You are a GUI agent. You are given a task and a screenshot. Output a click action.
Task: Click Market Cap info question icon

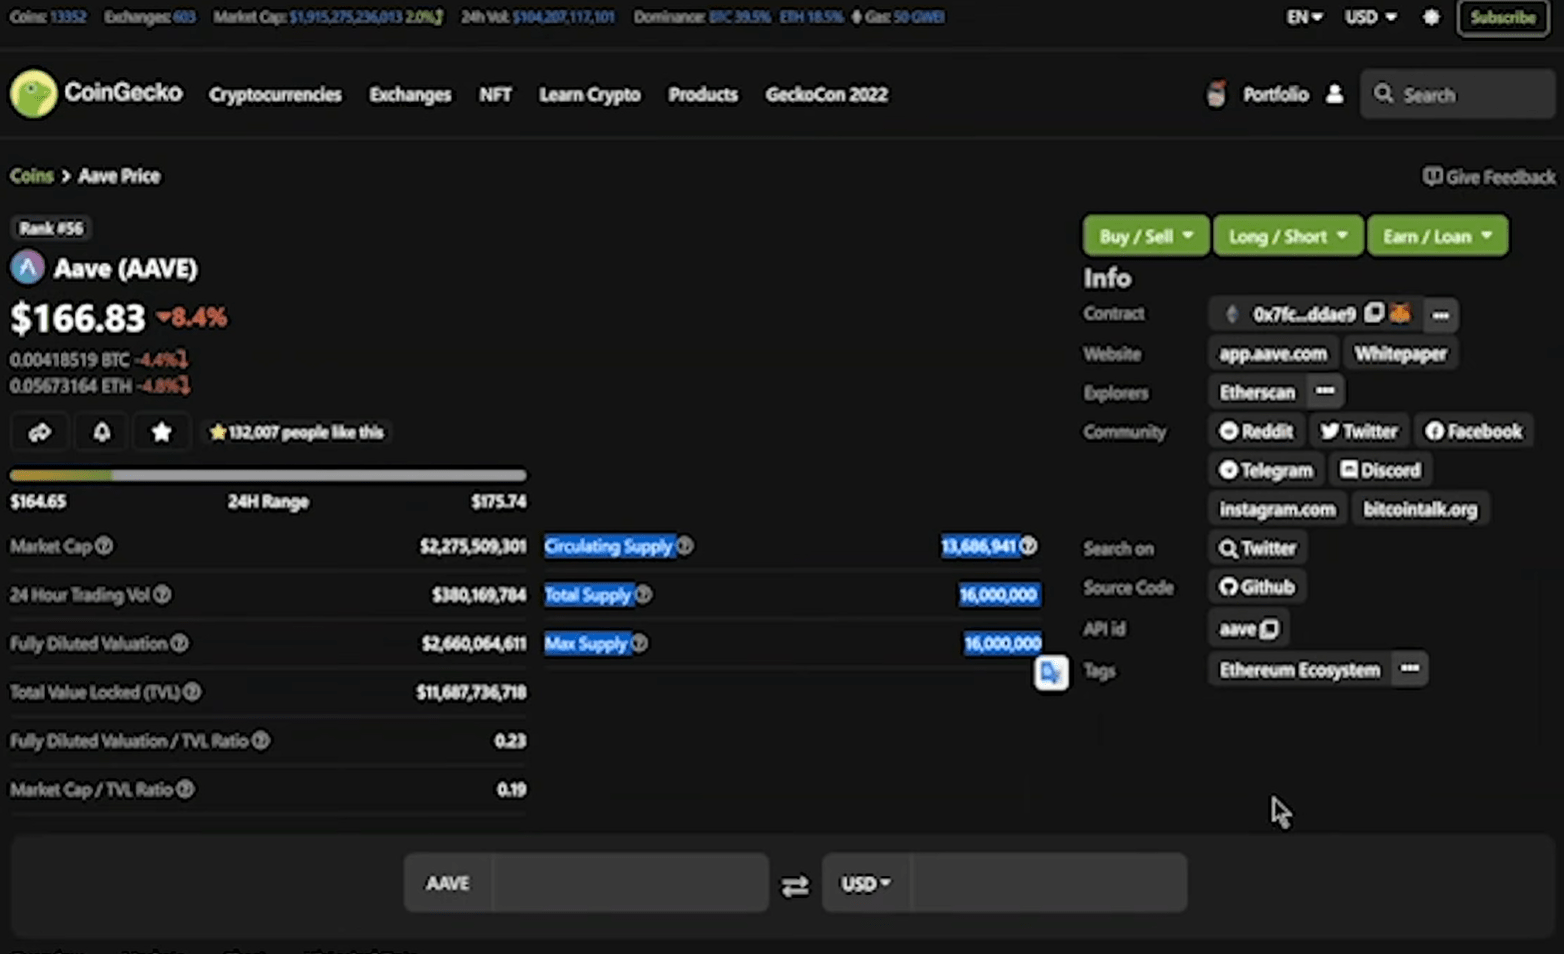(x=104, y=546)
